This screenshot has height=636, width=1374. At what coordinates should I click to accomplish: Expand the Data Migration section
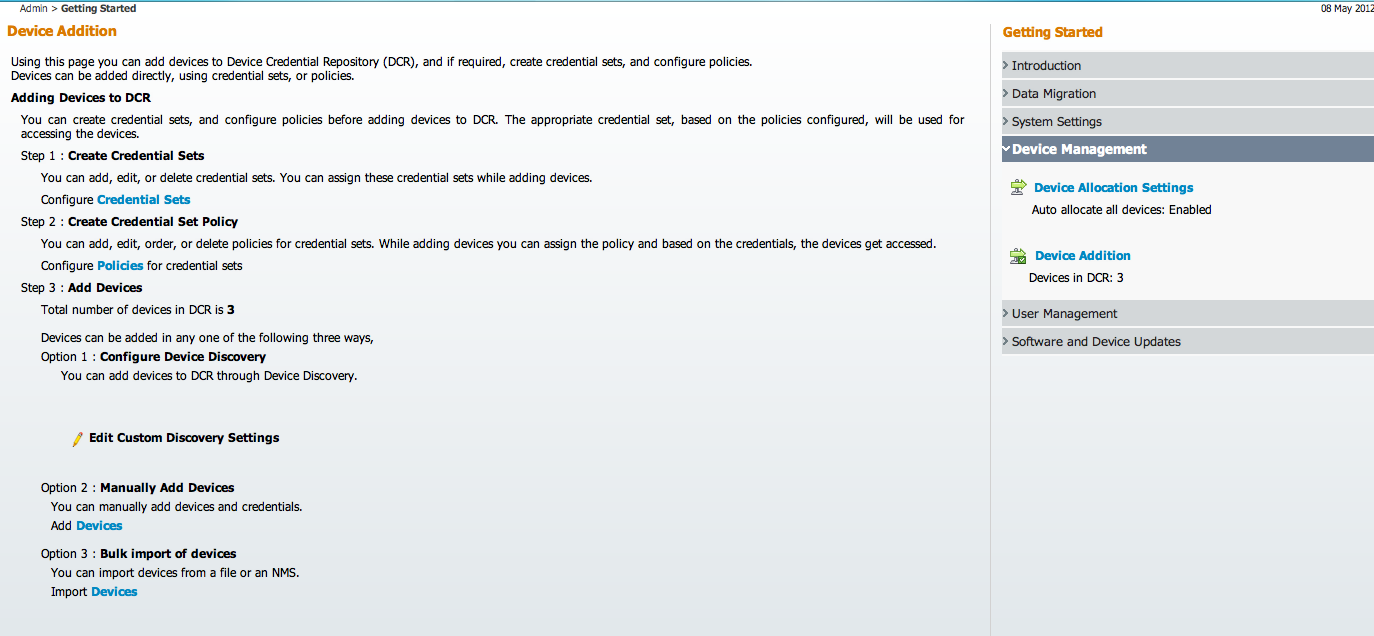[x=1053, y=94]
